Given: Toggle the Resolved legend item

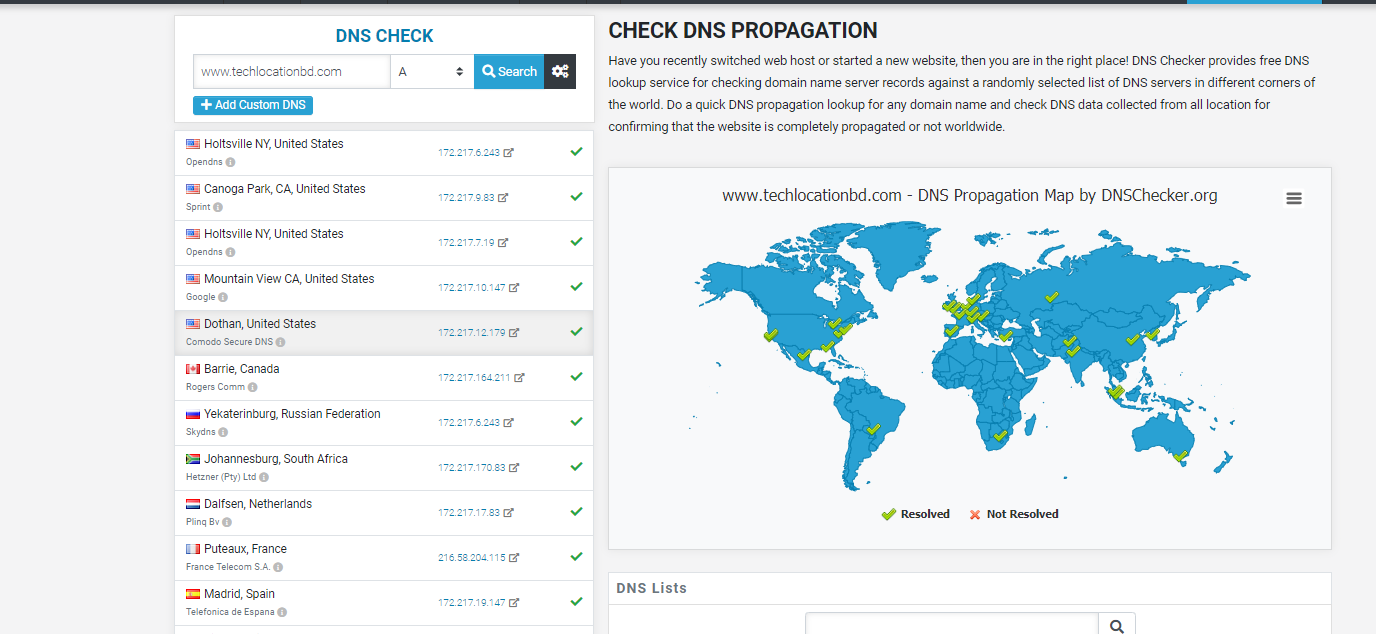Looking at the screenshot, I should click(915, 514).
